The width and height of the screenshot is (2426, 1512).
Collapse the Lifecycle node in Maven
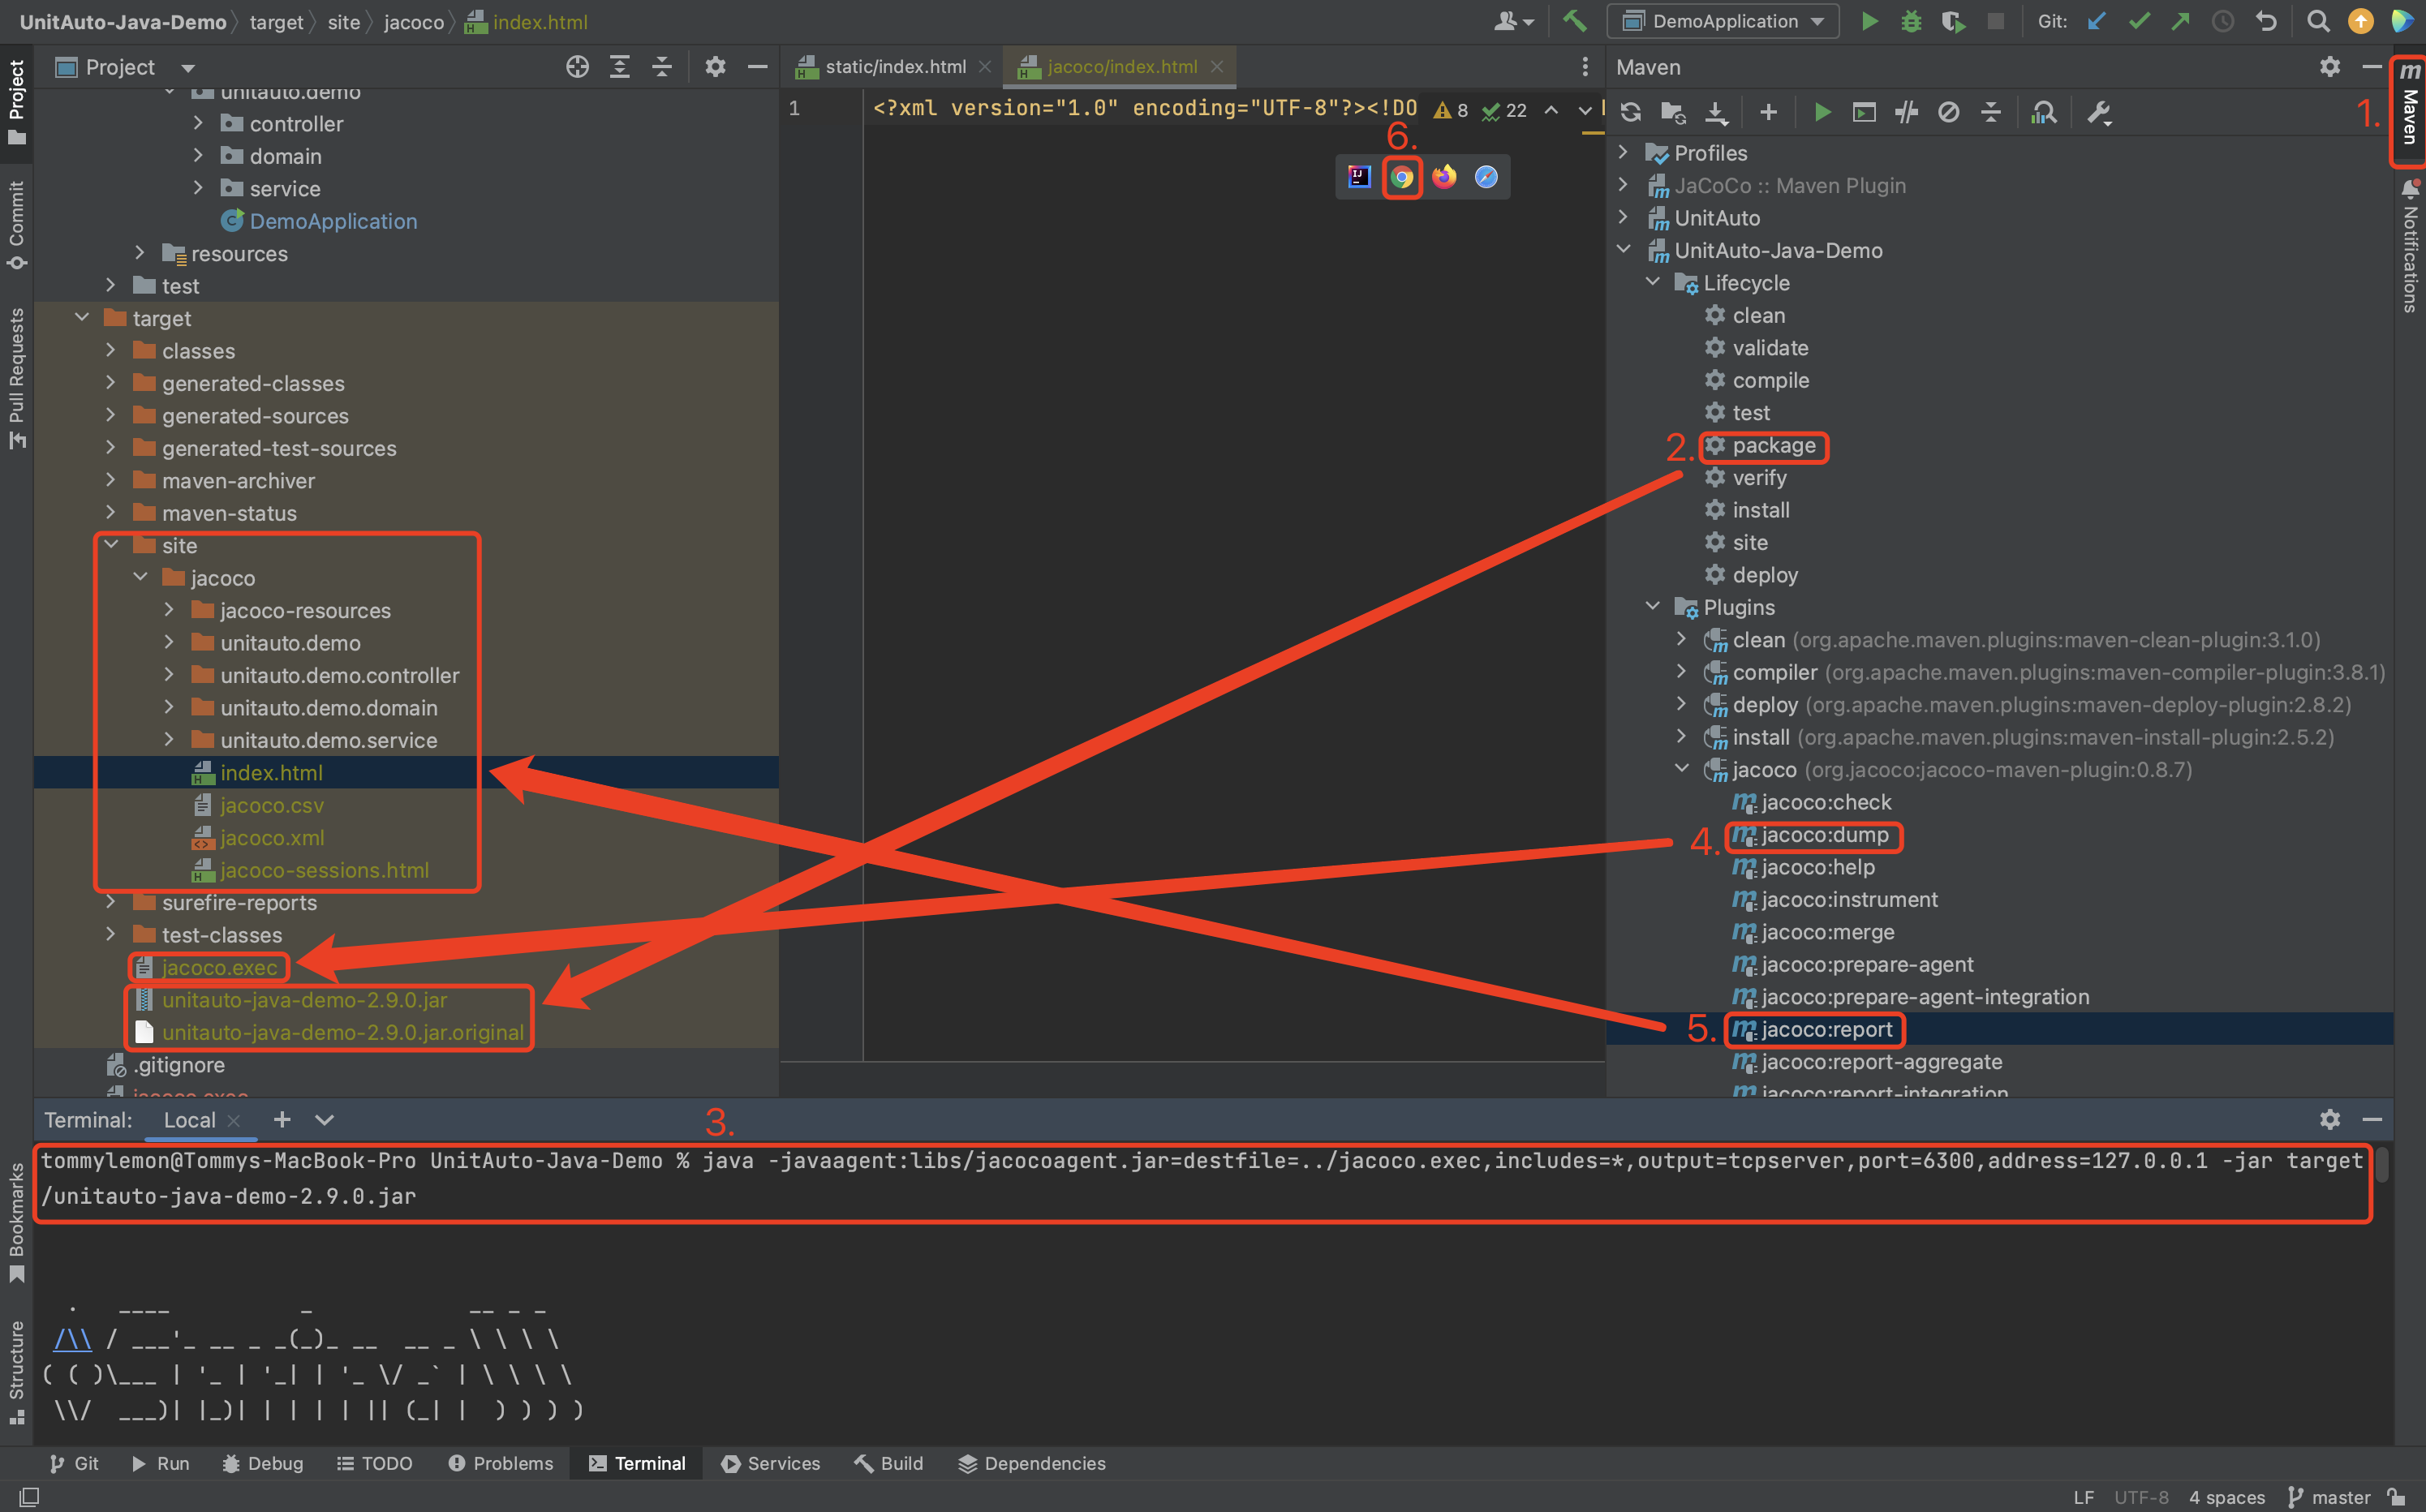(1653, 283)
